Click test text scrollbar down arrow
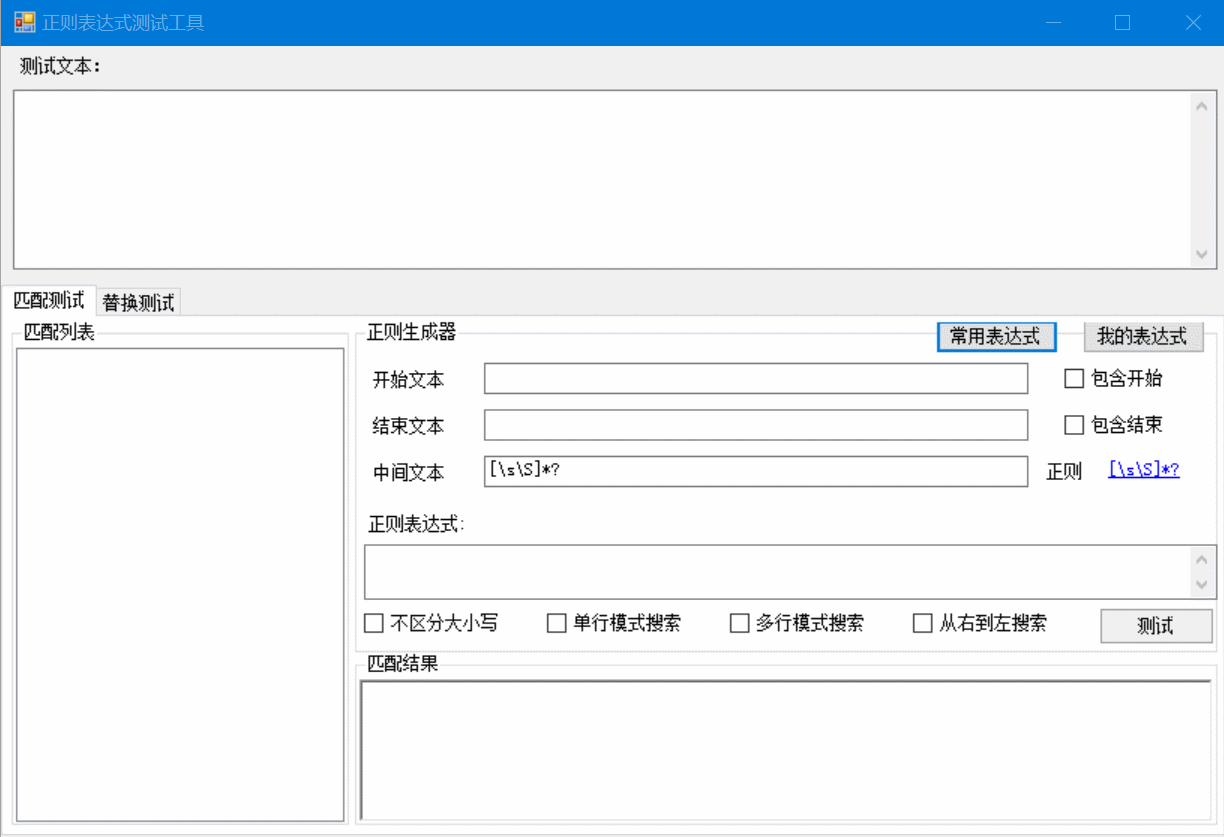The width and height of the screenshot is (1224, 837). (1201, 255)
